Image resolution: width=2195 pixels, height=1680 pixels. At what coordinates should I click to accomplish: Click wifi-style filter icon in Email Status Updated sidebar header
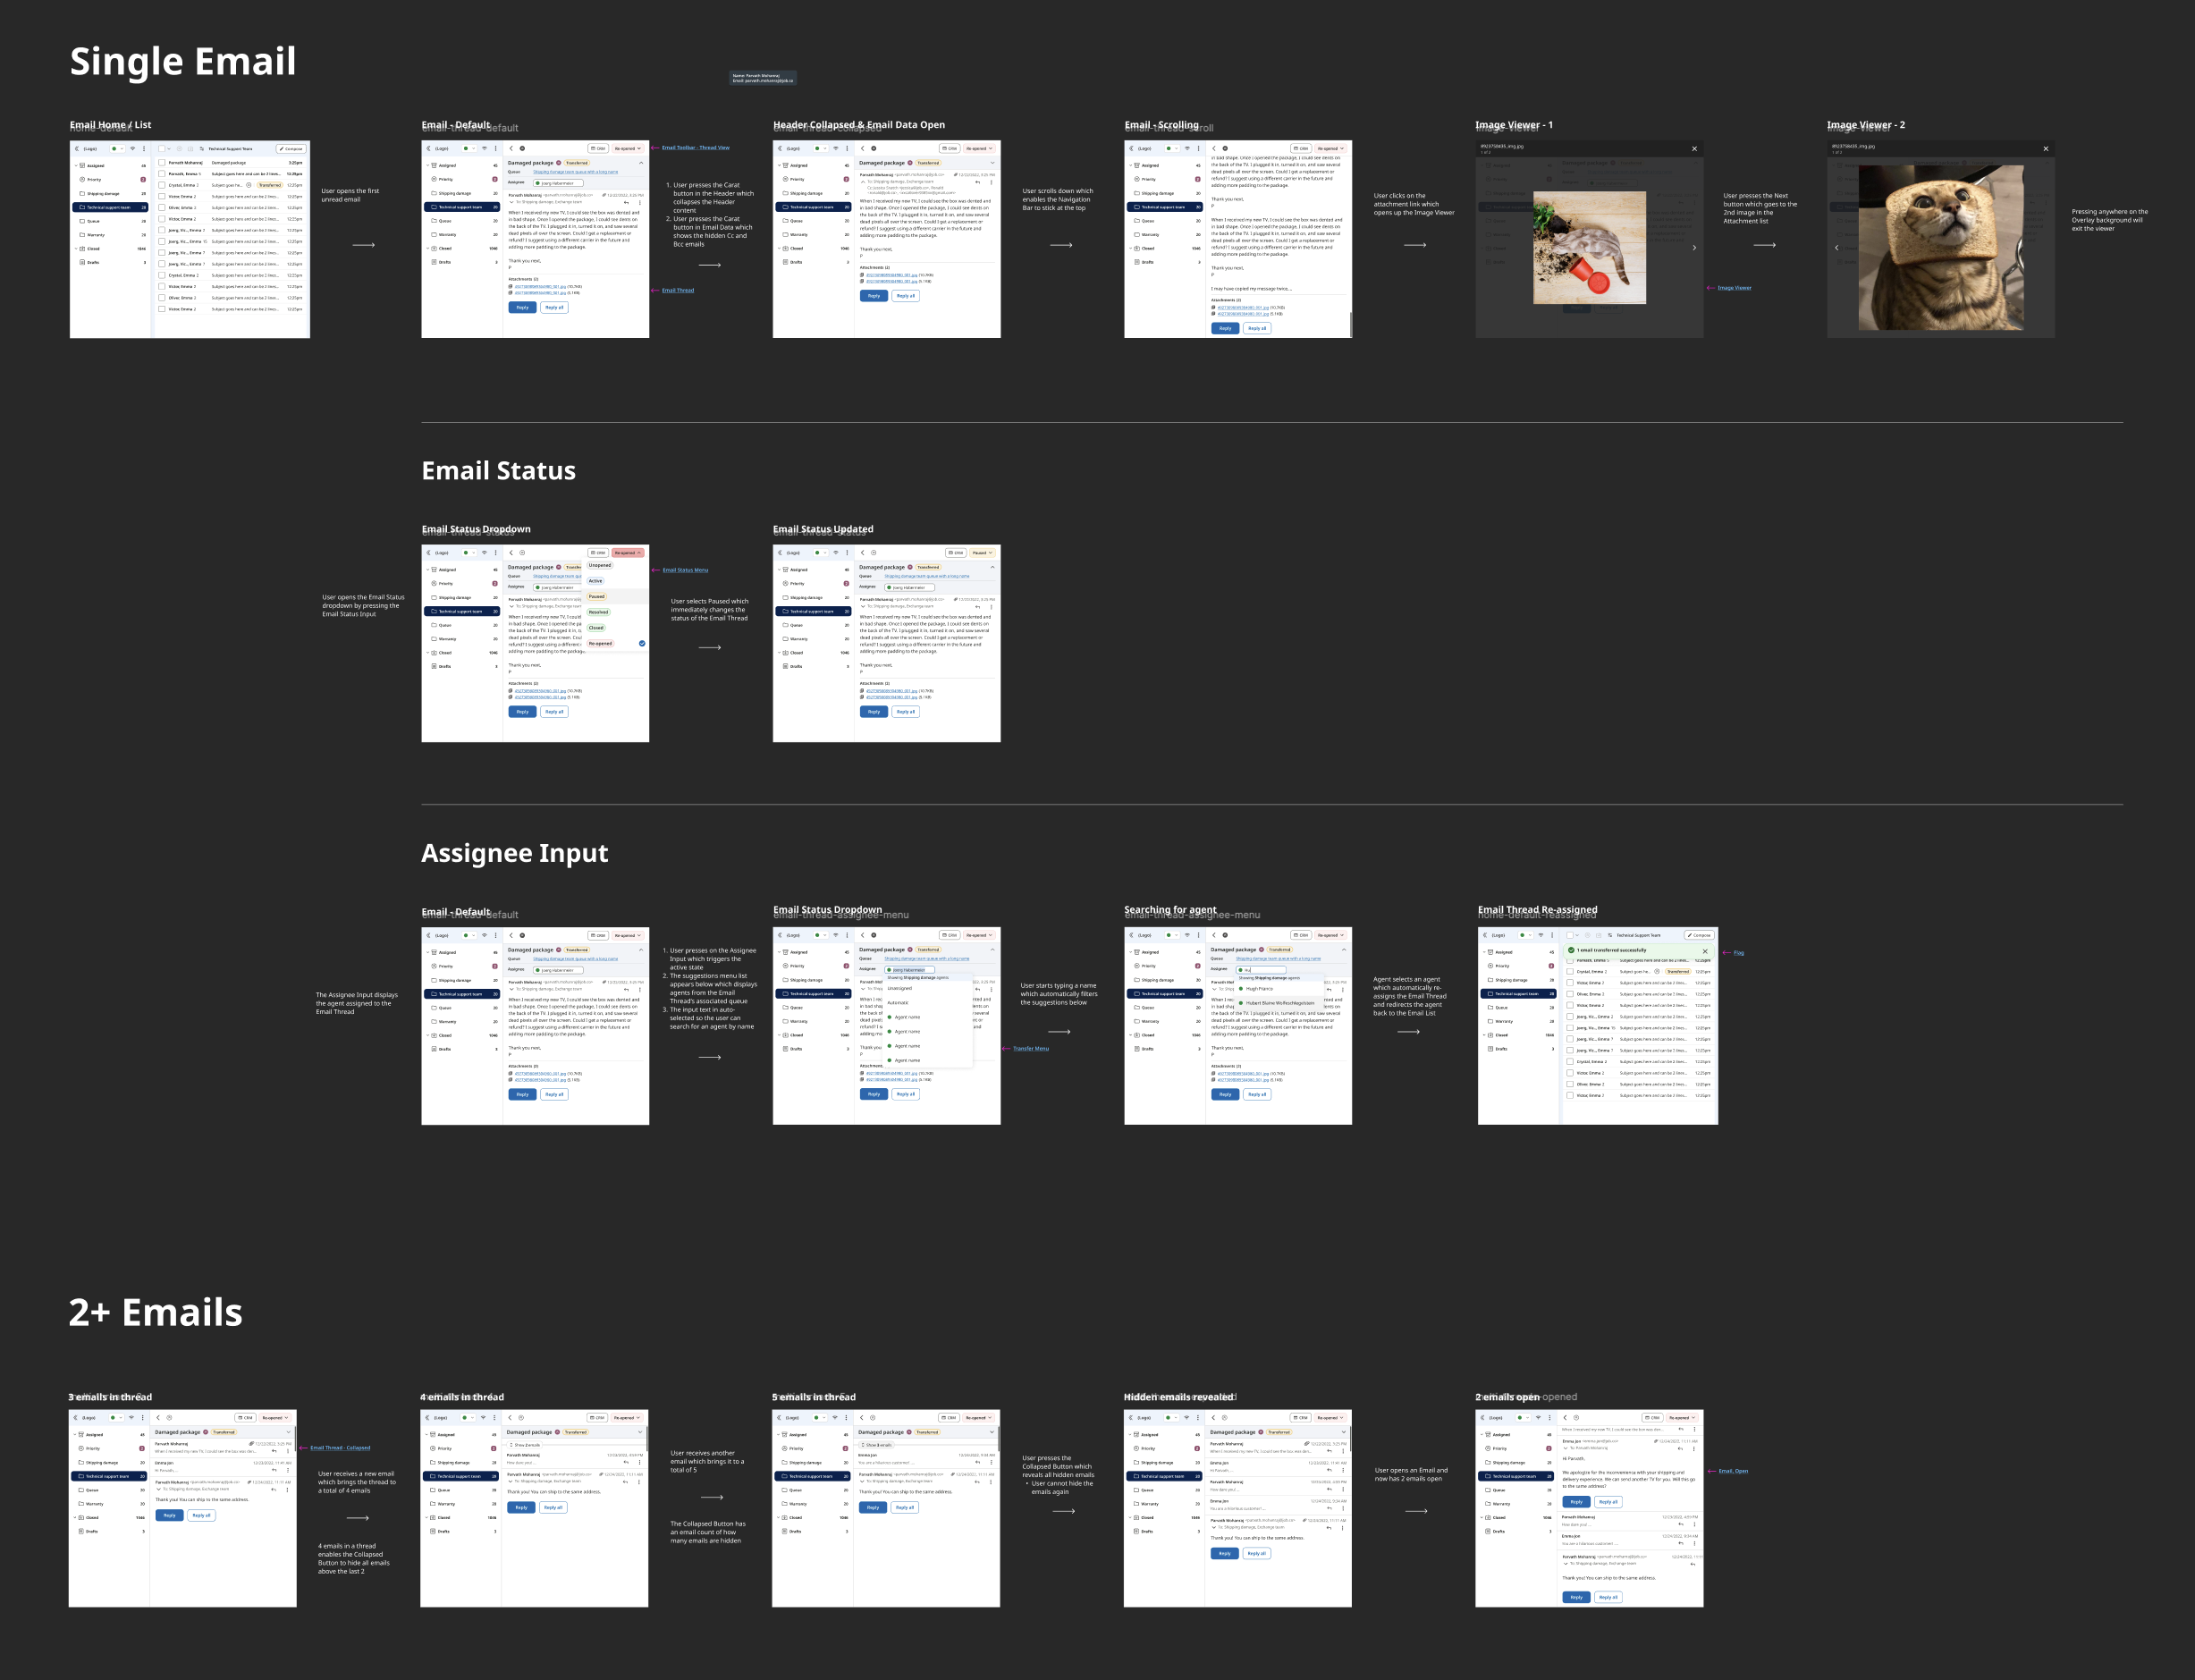[x=836, y=553]
